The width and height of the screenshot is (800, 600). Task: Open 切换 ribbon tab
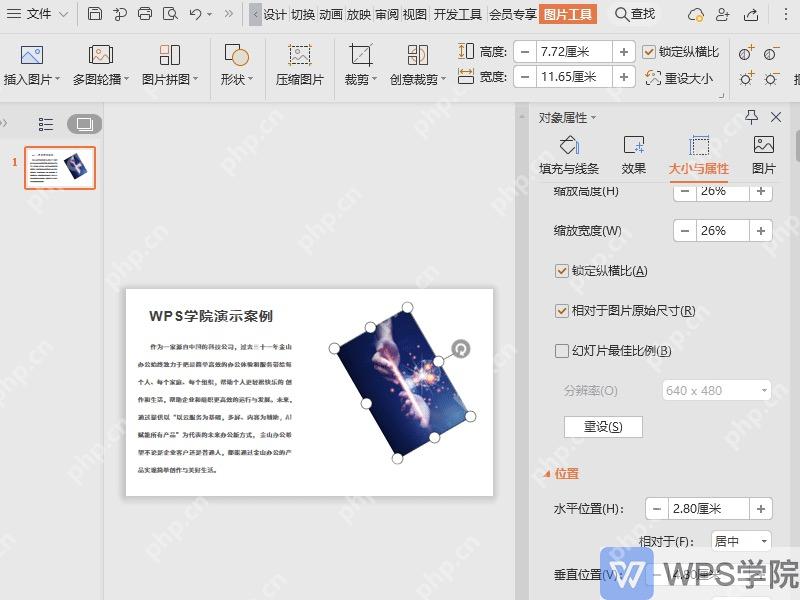coord(303,14)
